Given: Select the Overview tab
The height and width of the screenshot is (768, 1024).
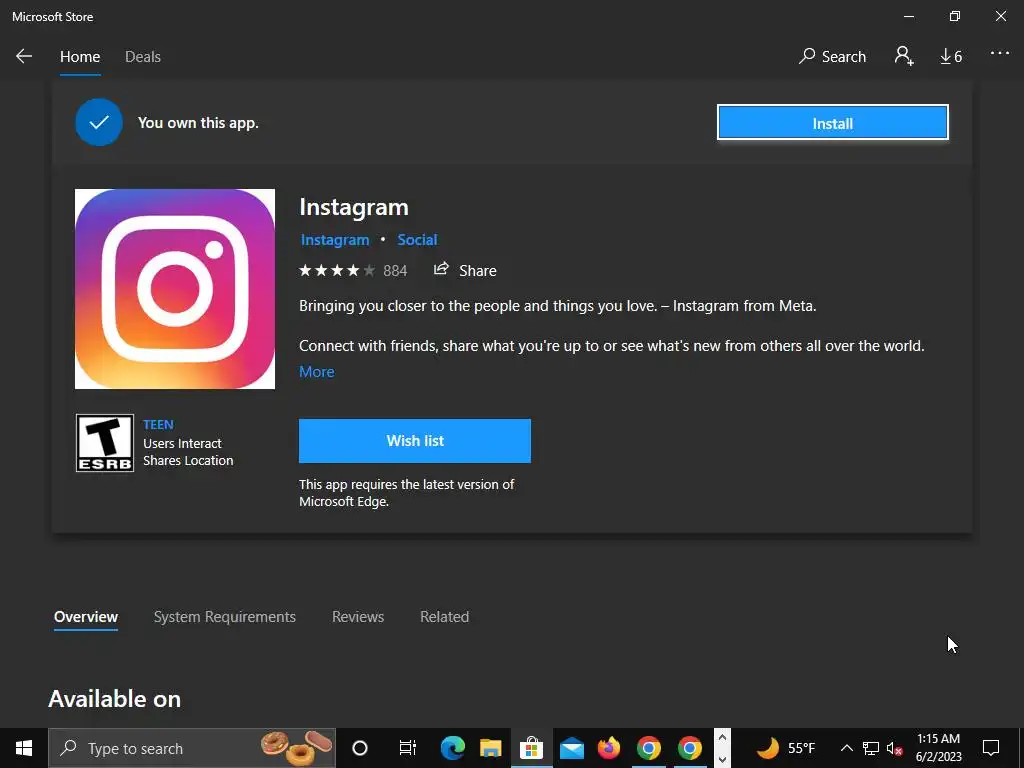Looking at the screenshot, I should [x=86, y=616].
